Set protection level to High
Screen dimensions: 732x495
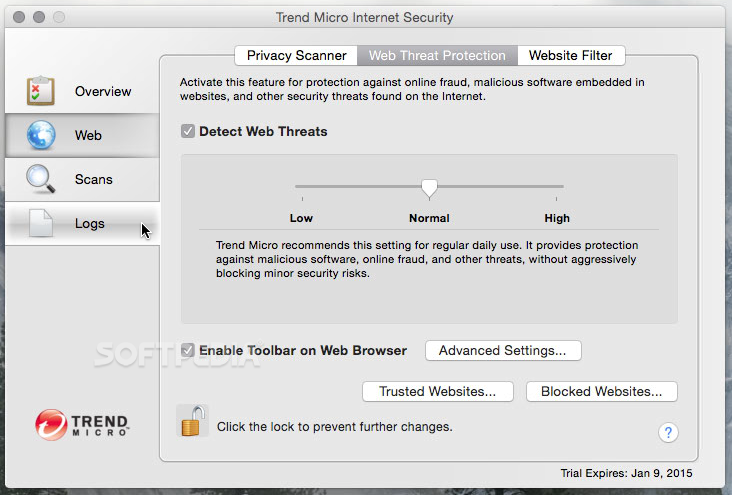tap(557, 218)
